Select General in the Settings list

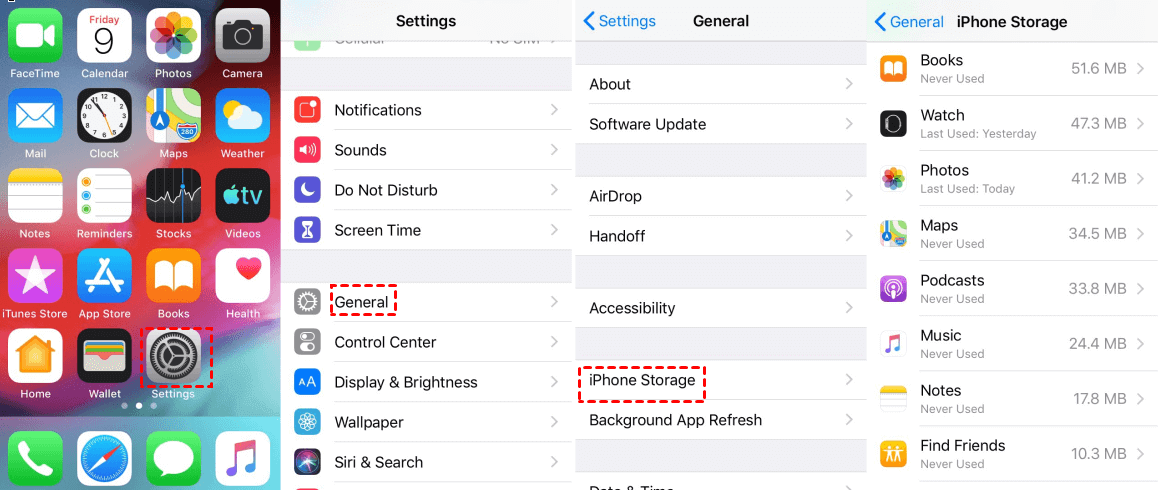362,302
